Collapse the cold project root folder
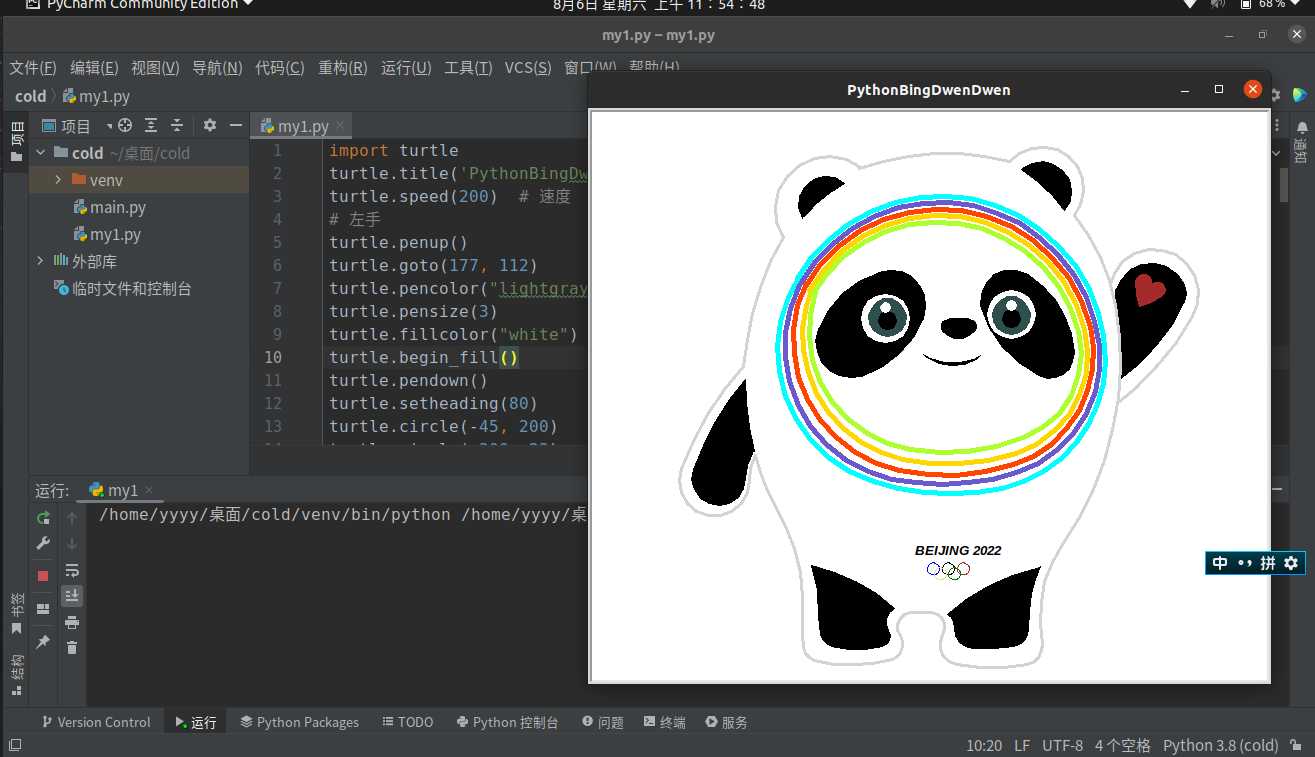This screenshot has width=1315, height=757. 41,153
